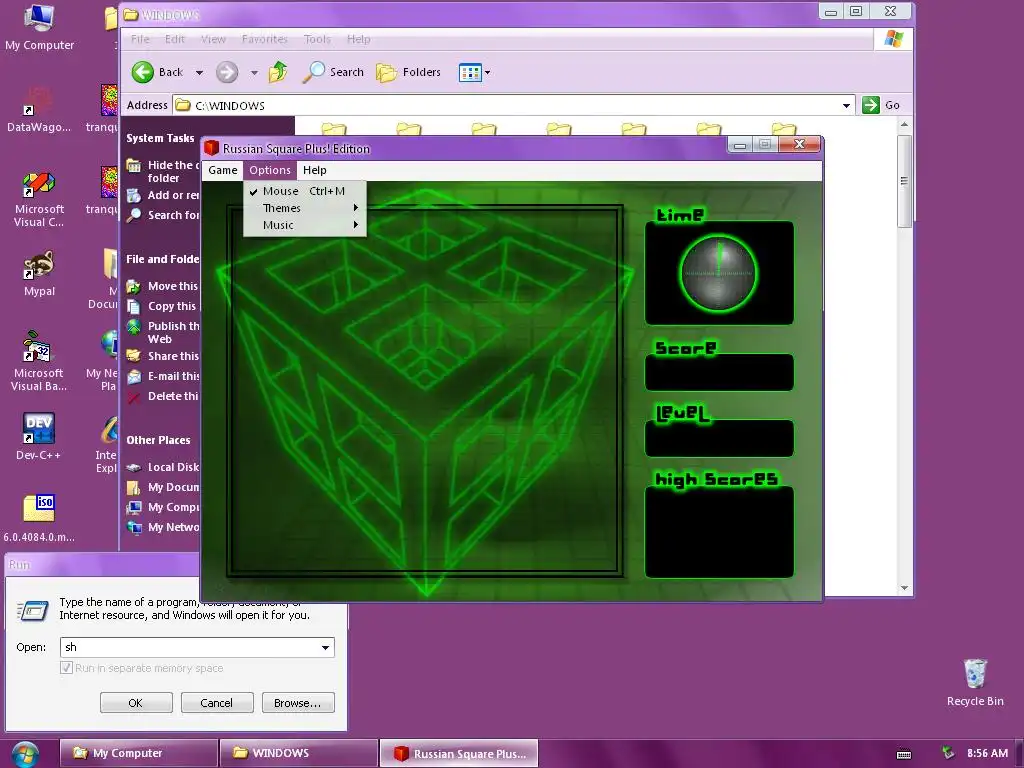
Task: Expand the Address bar dropdown
Action: point(846,105)
